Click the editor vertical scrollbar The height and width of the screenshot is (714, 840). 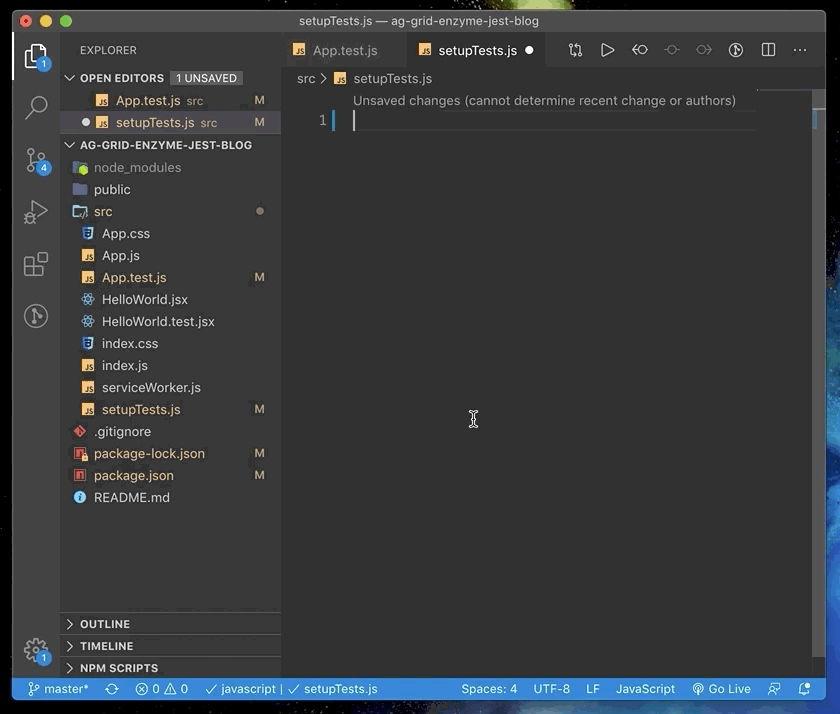pyautogui.click(x=818, y=375)
